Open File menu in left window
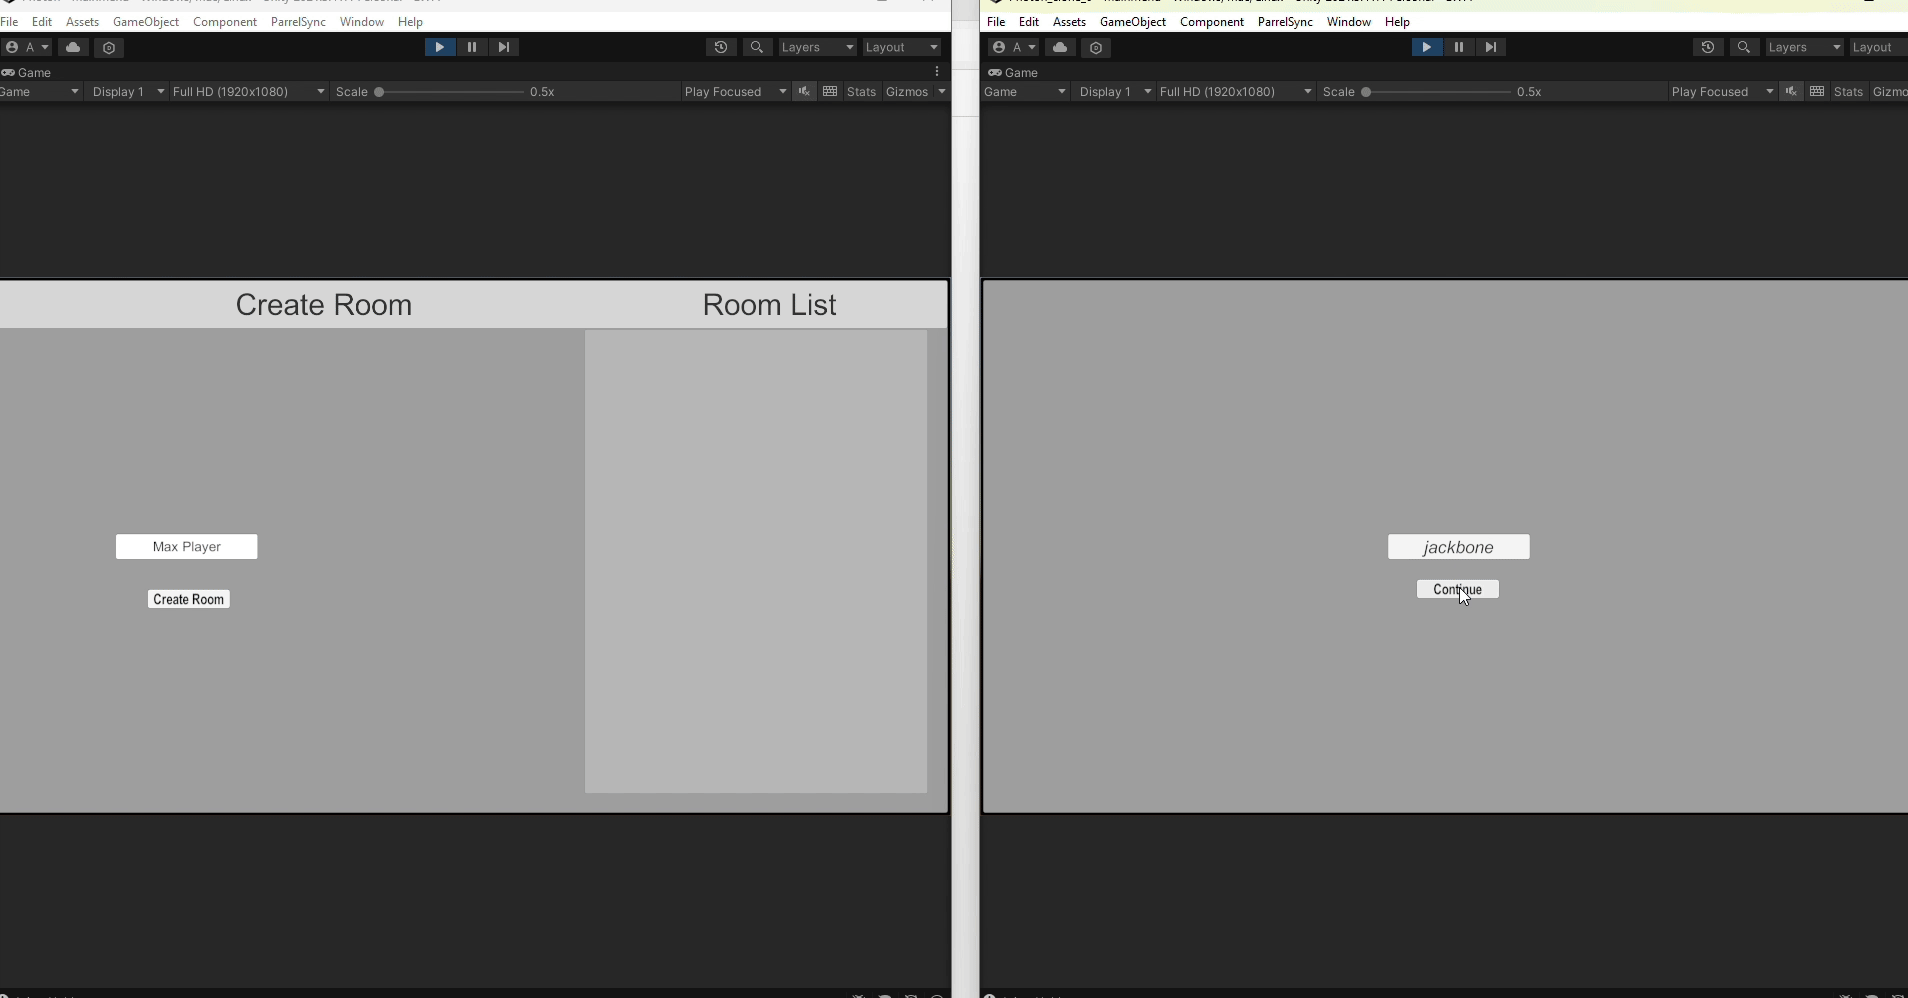This screenshot has width=1908, height=998. tap(10, 21)
